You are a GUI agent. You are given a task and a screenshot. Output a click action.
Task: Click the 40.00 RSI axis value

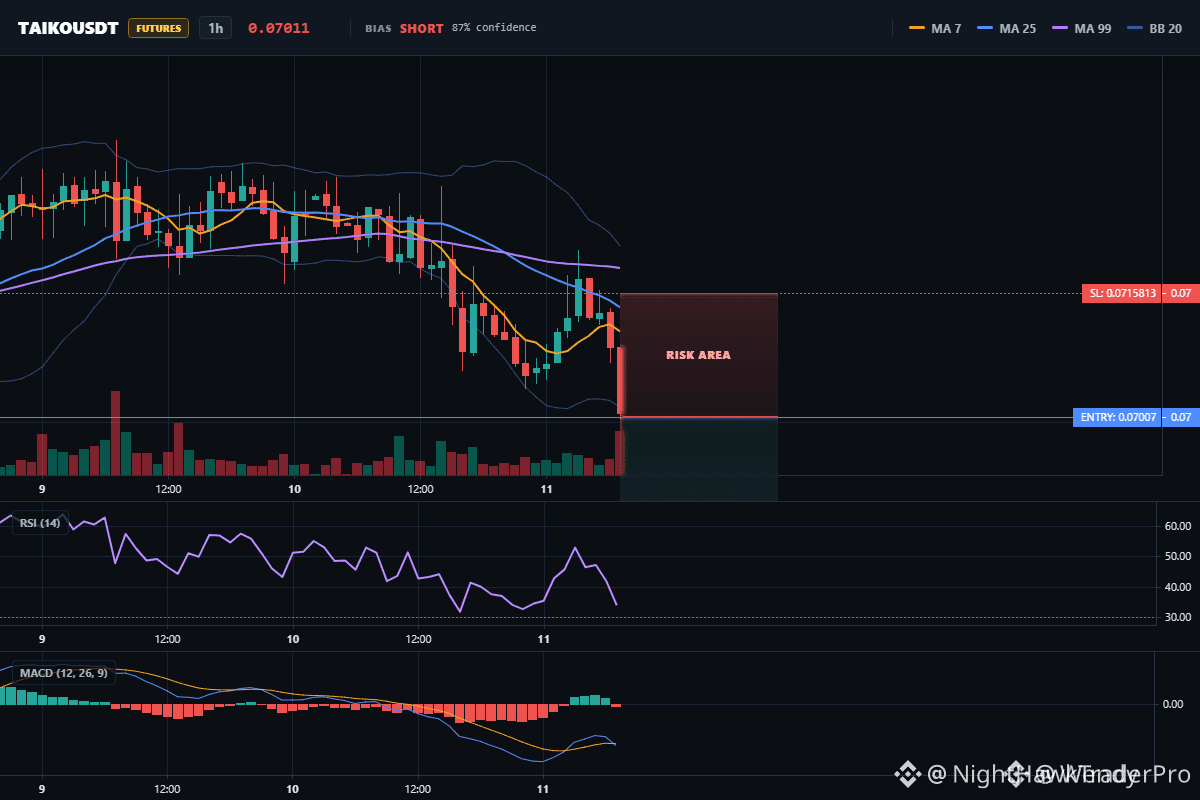[1178, 587]
